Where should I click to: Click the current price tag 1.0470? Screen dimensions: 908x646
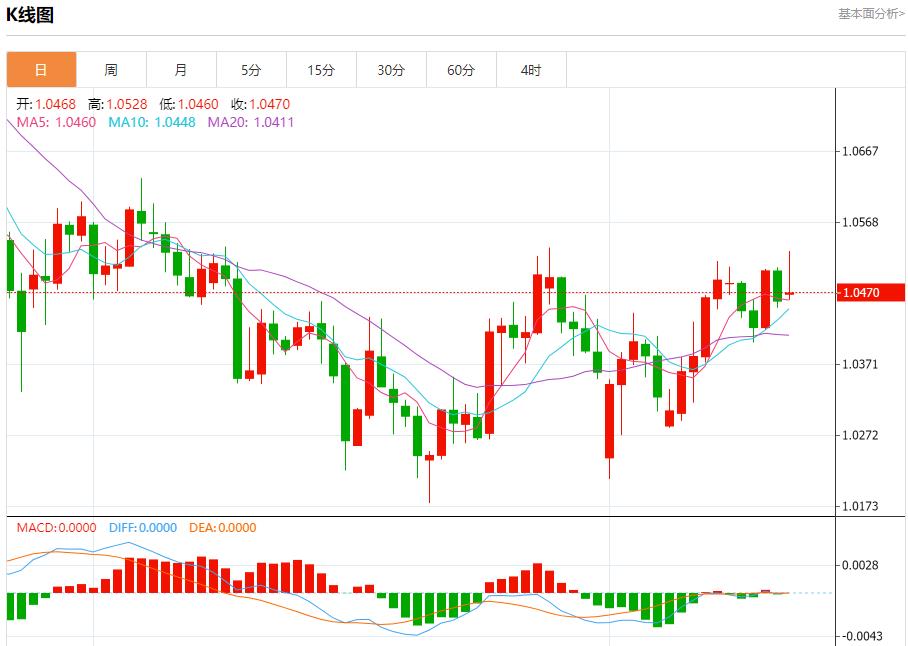tap(860, 293)
